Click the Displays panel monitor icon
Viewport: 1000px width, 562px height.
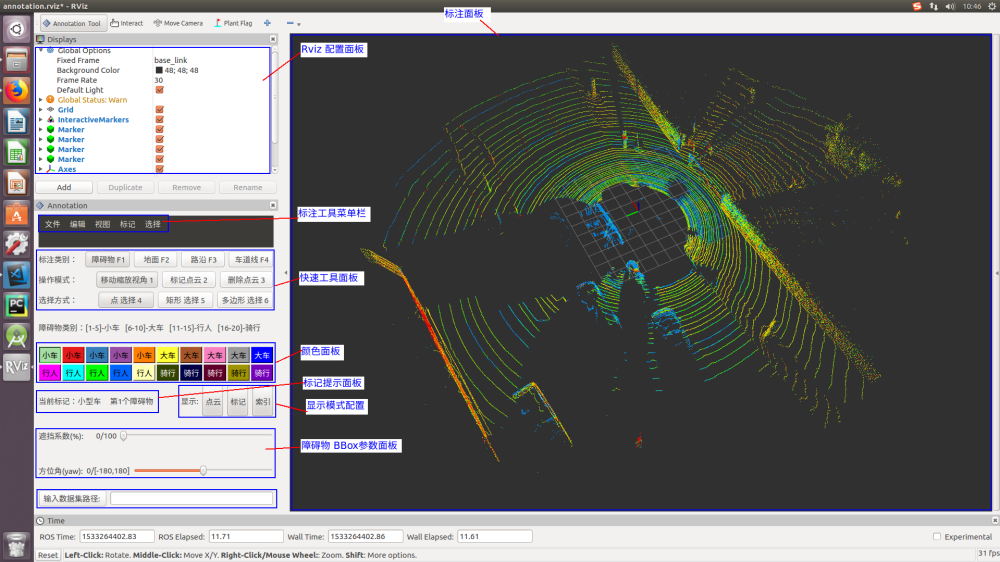(x=40, y=40)
